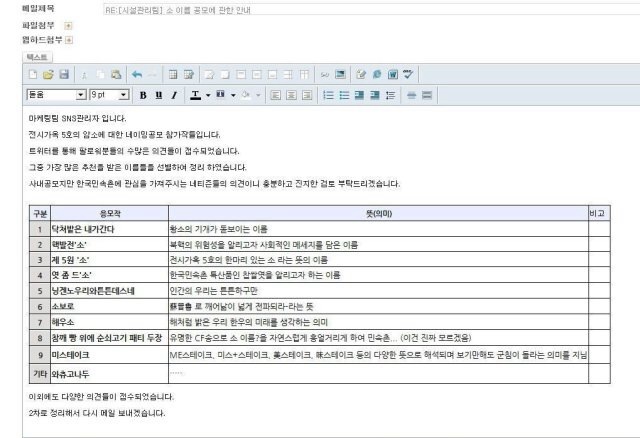Switch to the 텍스트 tab
This screenshot has height=438, width=640.
point(35,57)
